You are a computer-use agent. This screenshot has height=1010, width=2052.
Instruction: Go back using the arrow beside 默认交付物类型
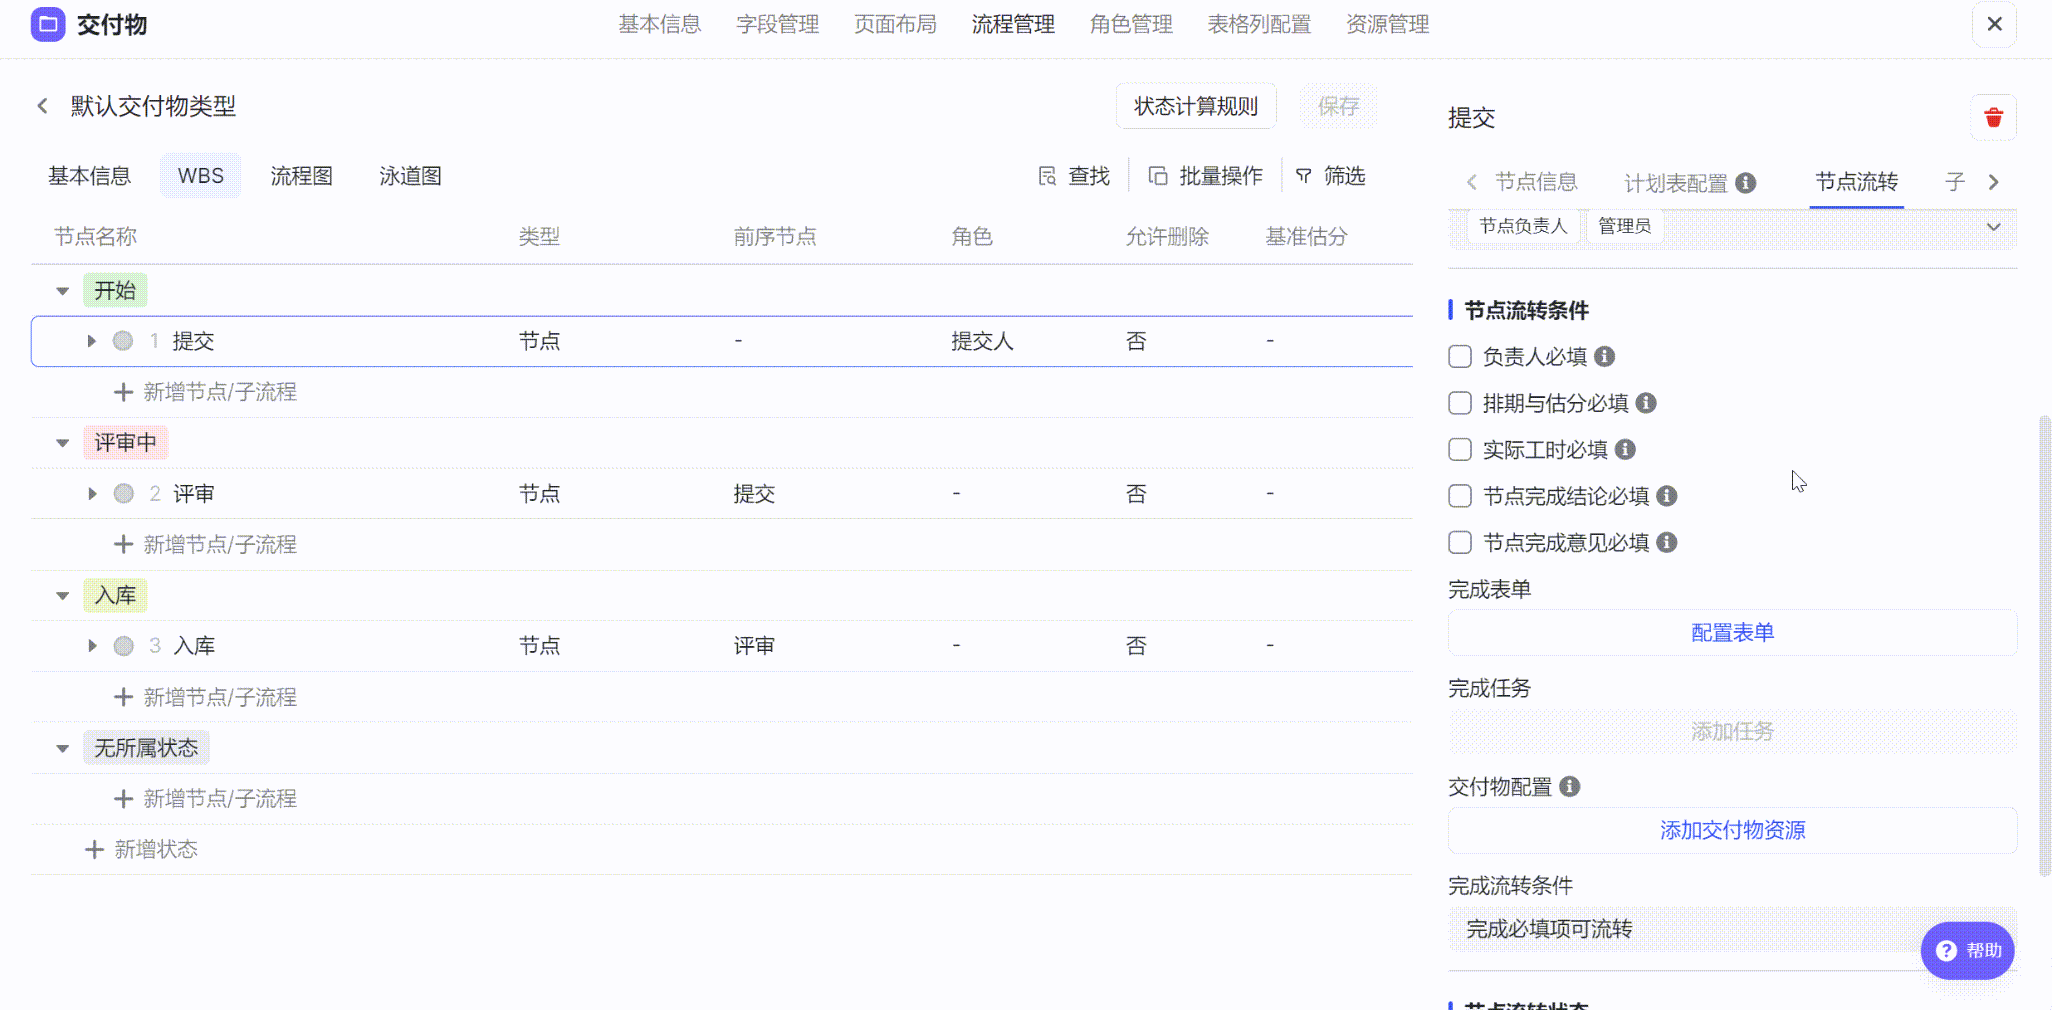pyautogui.click(x=42, y=106)
